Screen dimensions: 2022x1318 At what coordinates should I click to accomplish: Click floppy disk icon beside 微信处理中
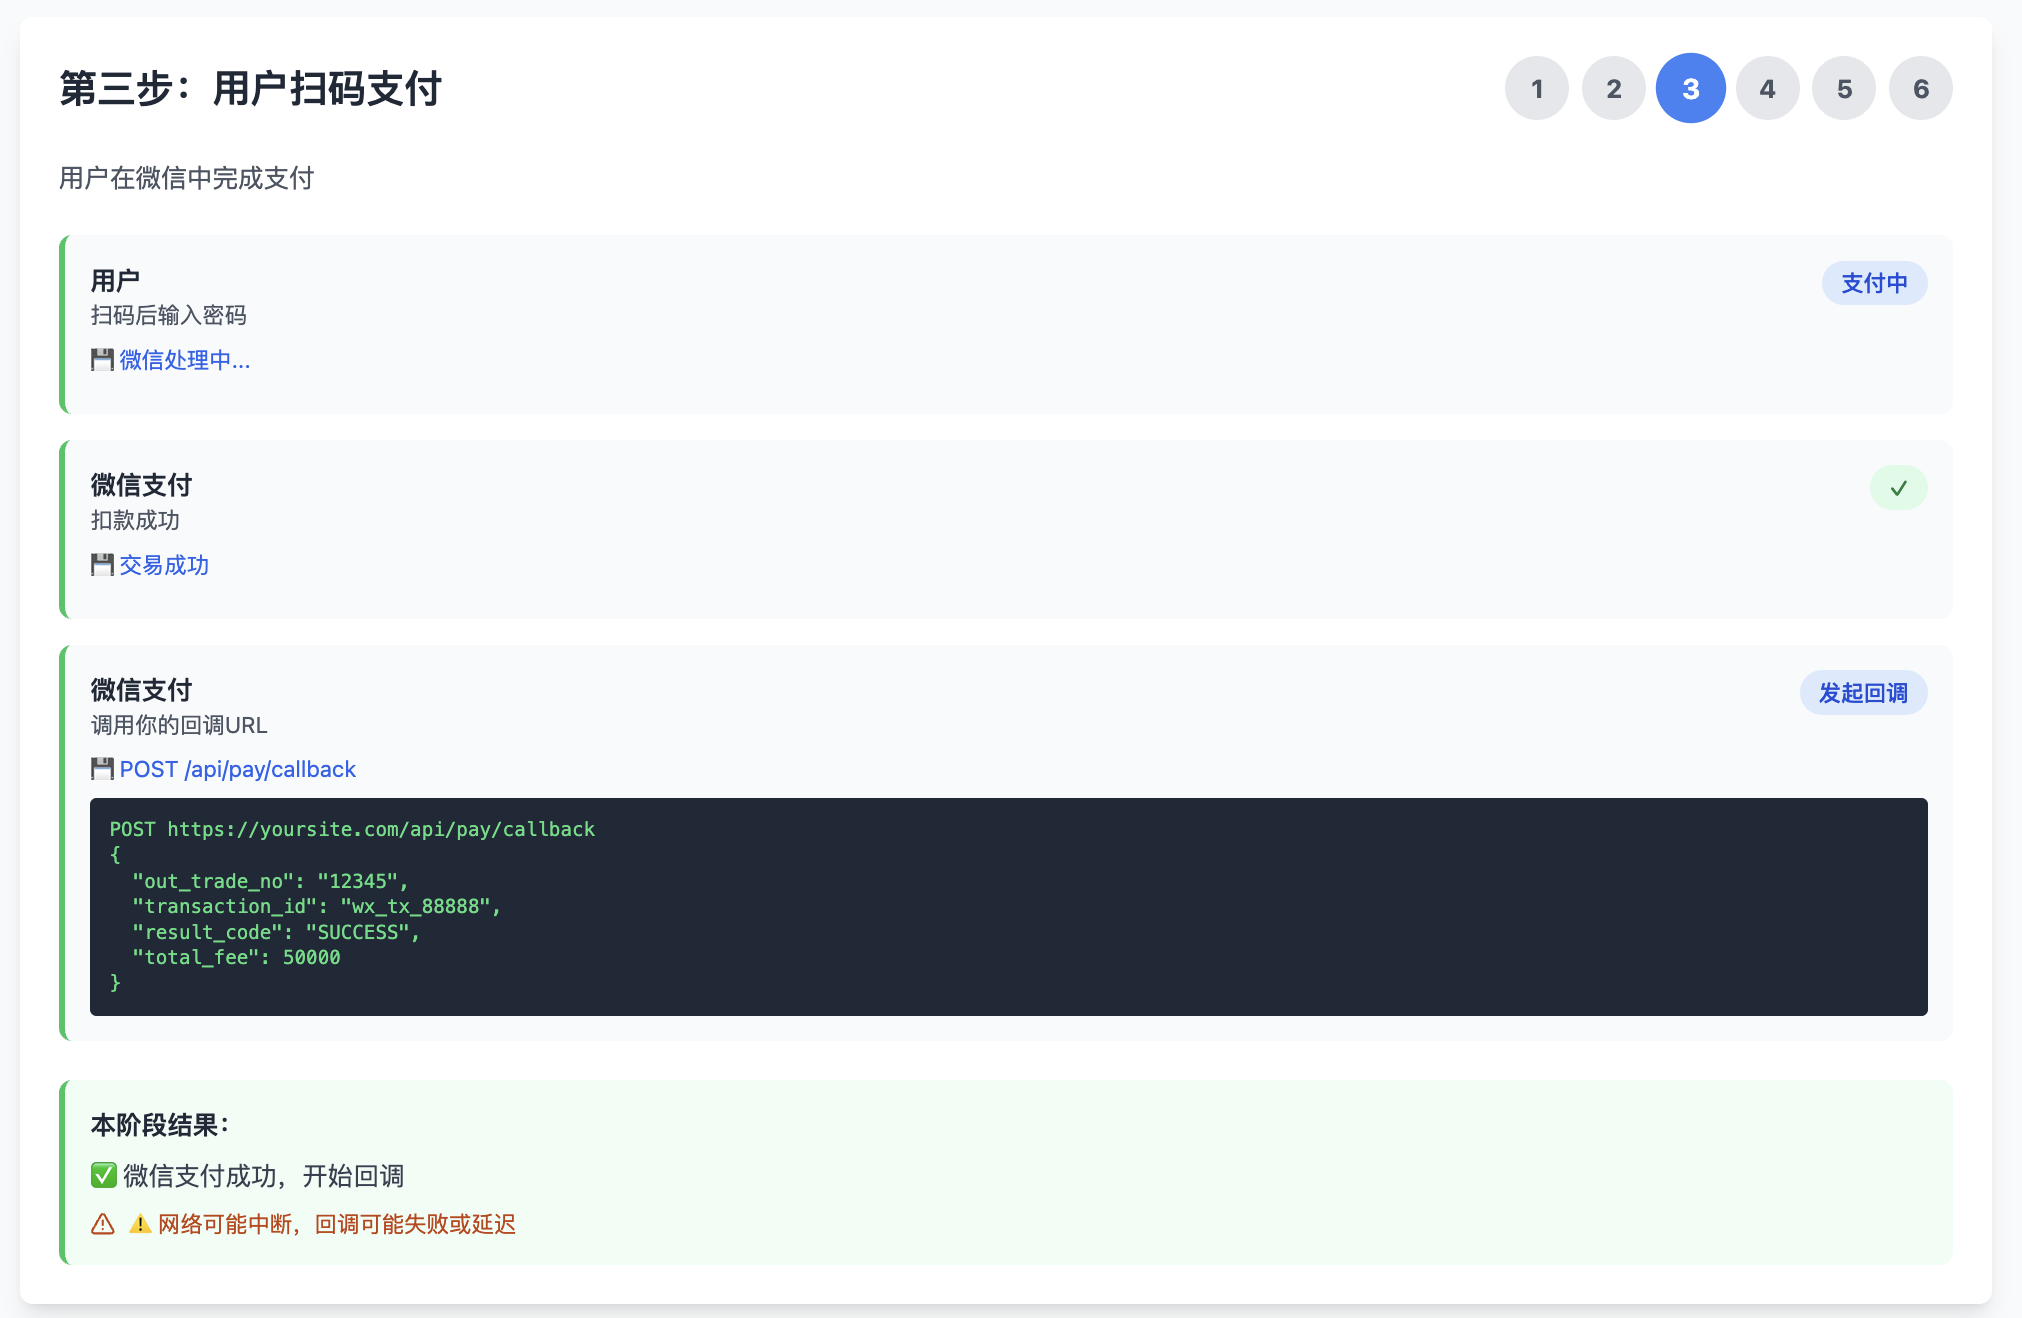102,360
